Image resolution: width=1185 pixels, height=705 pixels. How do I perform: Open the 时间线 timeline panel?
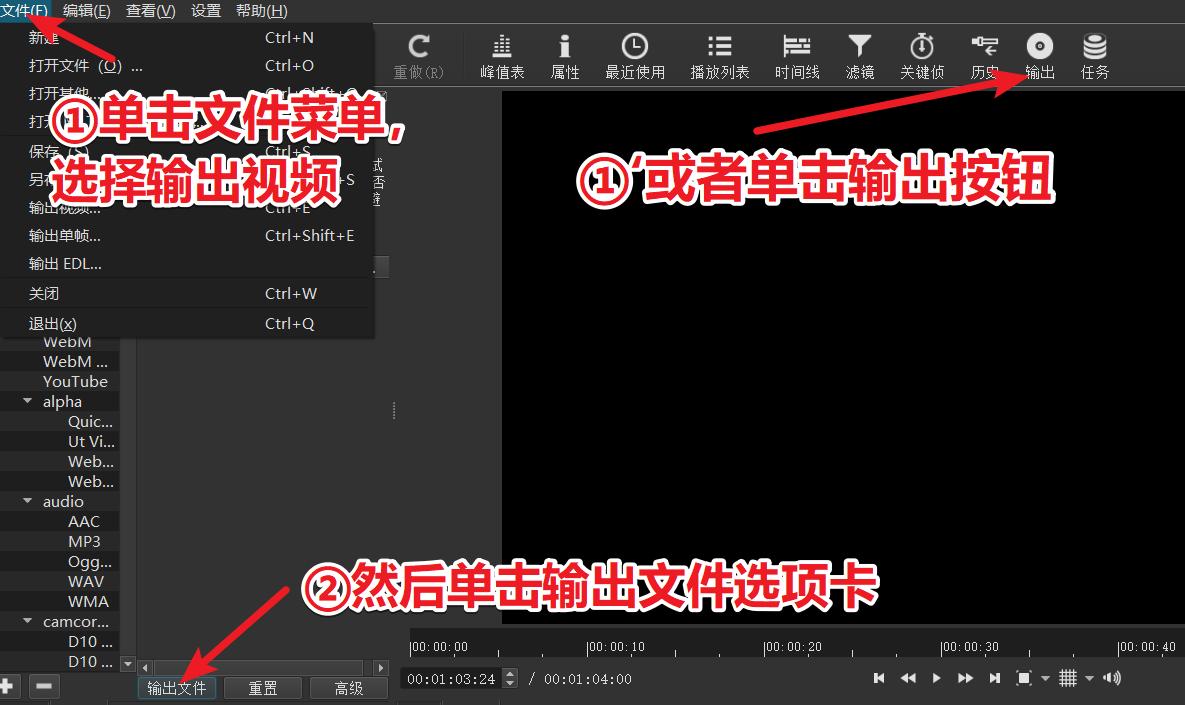[796, 55]
